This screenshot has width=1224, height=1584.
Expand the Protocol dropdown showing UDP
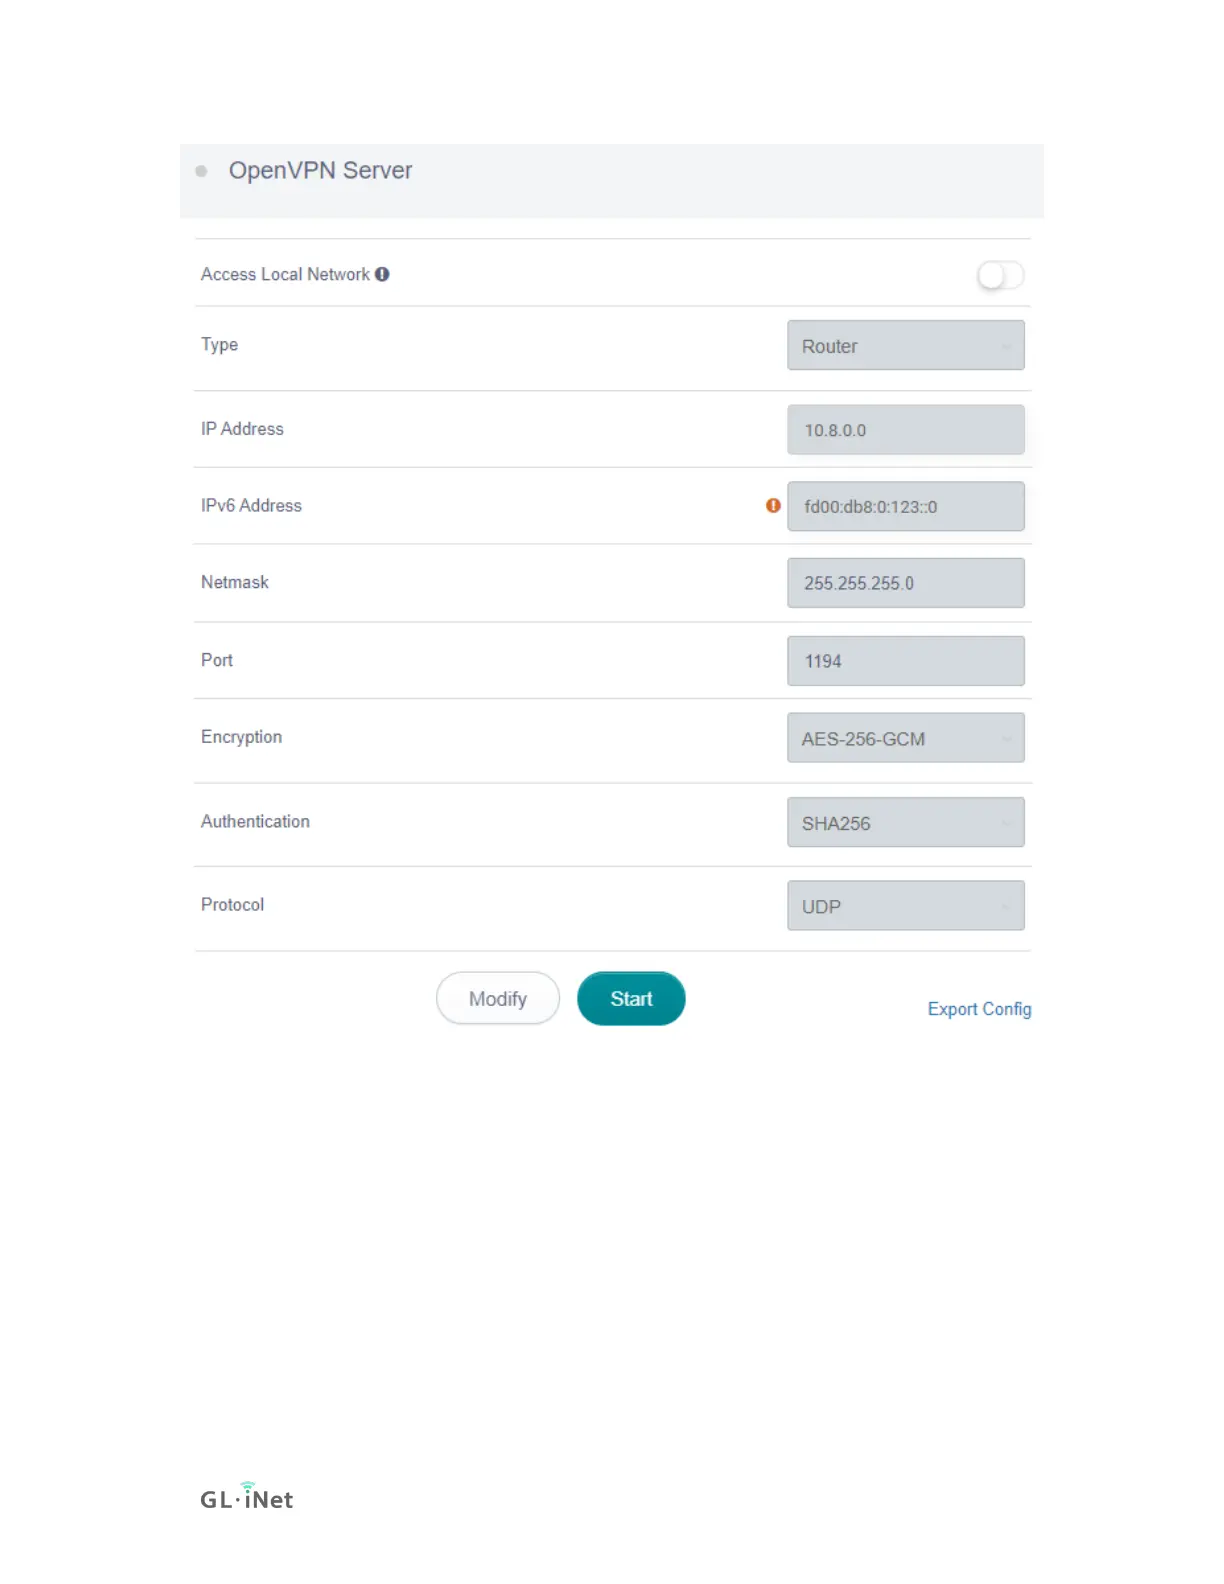[x=906, y=906]
